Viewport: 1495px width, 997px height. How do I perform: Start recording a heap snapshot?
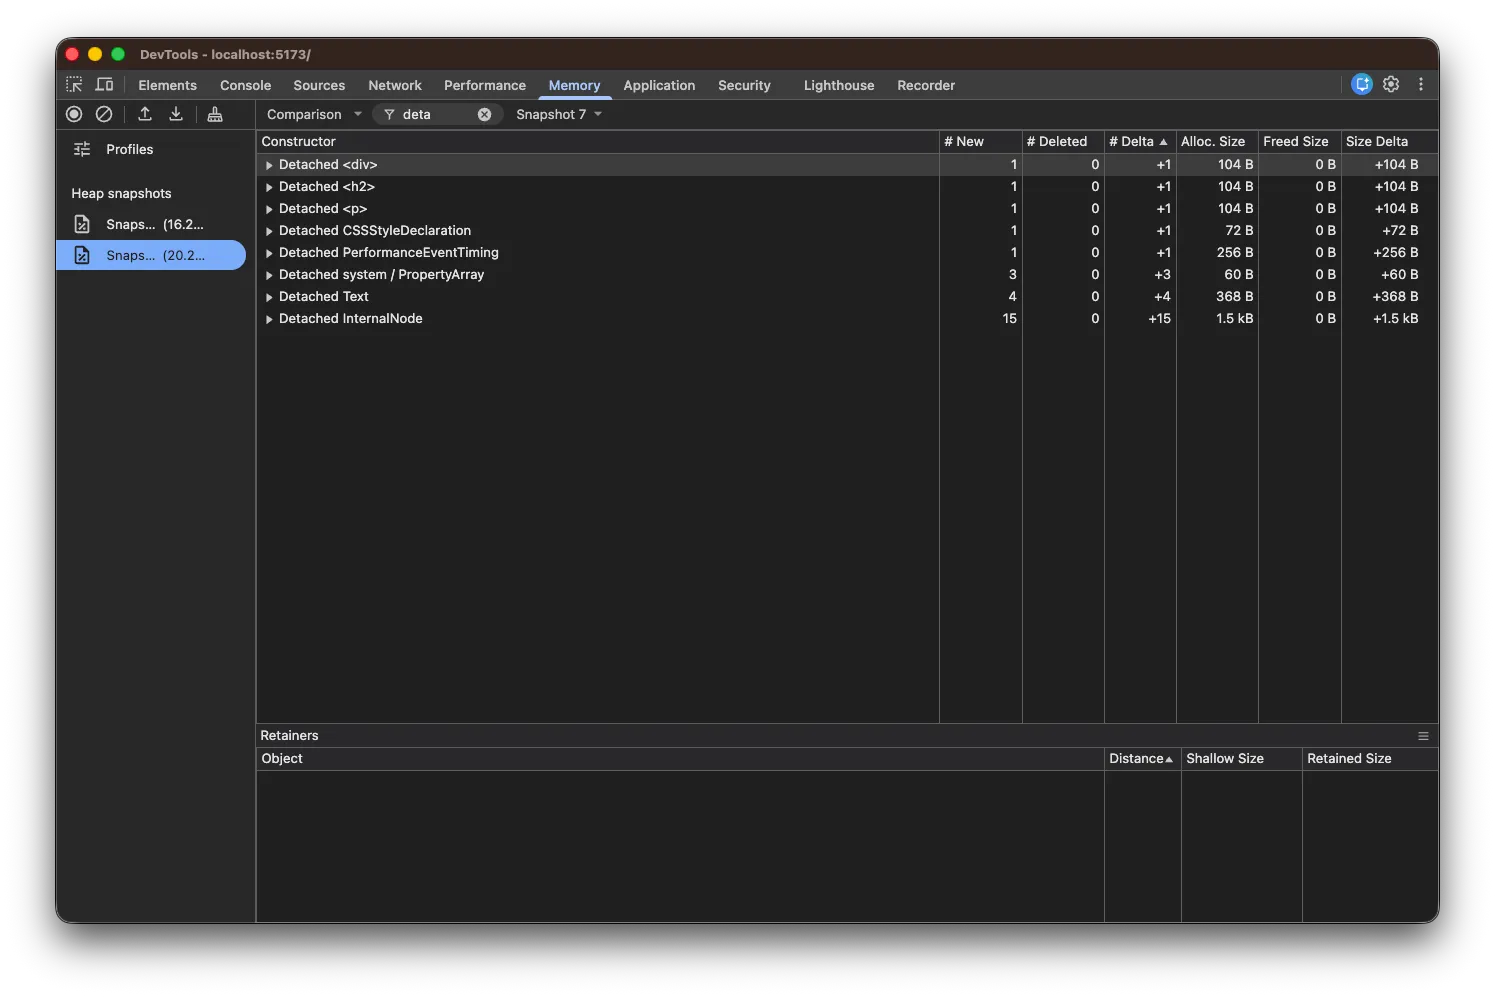pyautogui.click(x=74, y=114)
